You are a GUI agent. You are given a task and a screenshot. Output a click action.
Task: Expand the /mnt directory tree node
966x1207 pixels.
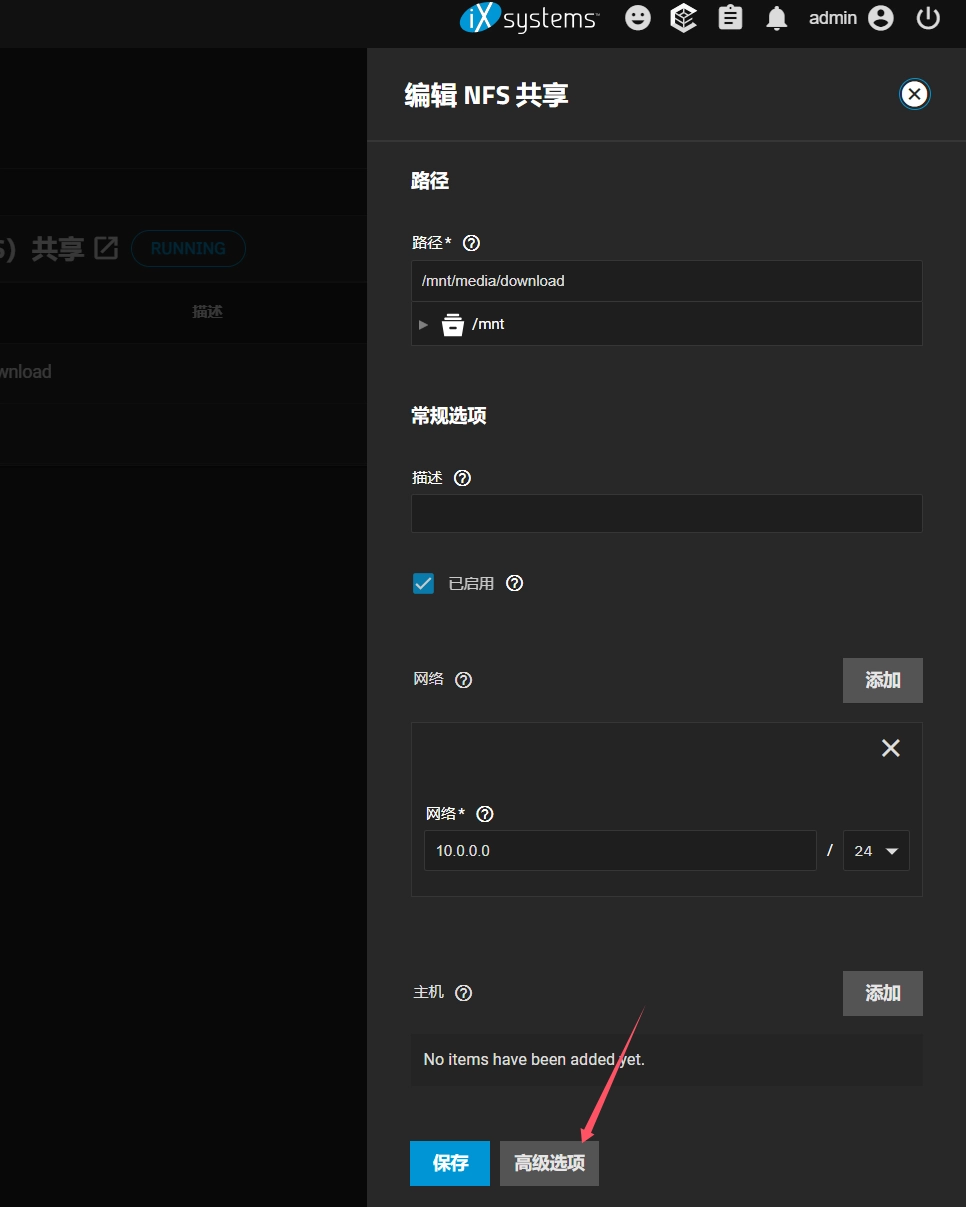(x=424, y=325)
